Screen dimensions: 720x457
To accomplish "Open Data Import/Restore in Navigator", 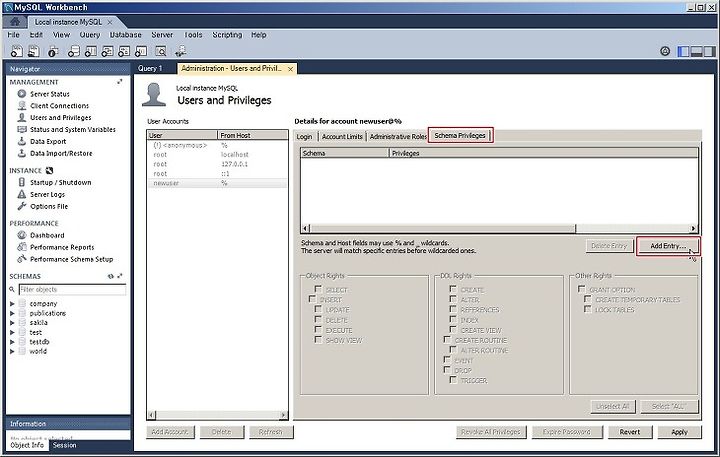I will click(61, 153).
